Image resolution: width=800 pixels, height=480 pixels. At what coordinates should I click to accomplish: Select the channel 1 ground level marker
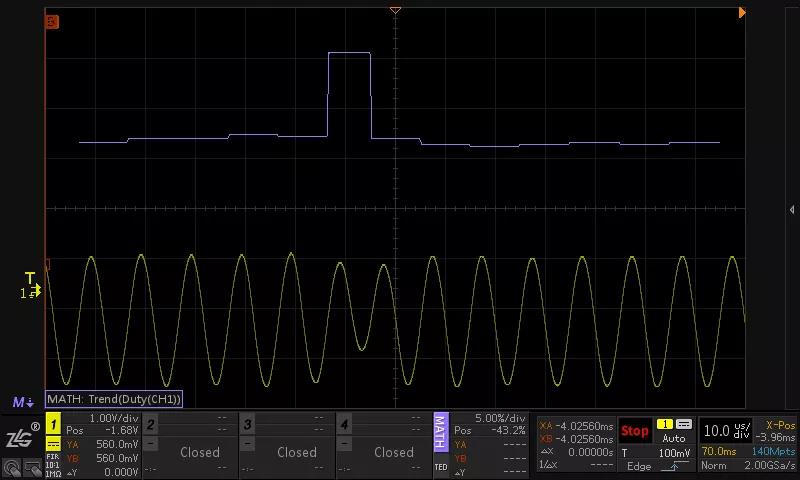point(31,292)
